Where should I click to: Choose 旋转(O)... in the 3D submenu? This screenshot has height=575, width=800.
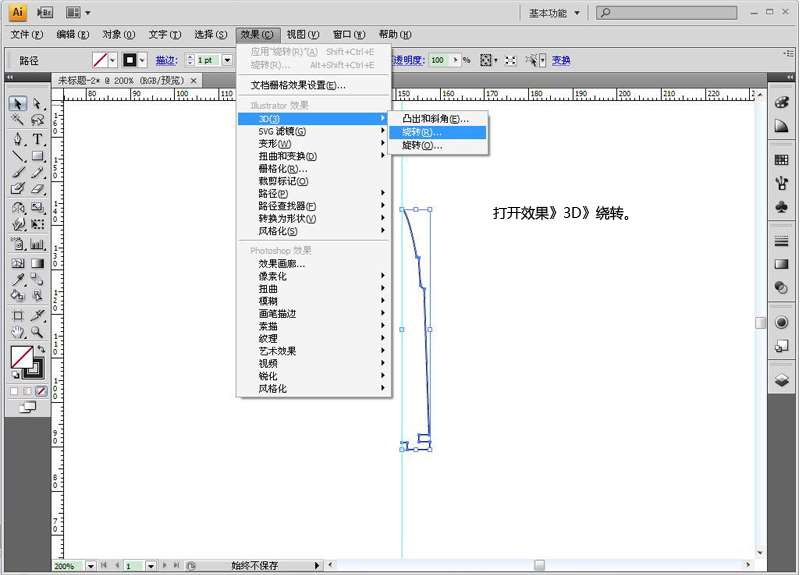tap(438, 145)
